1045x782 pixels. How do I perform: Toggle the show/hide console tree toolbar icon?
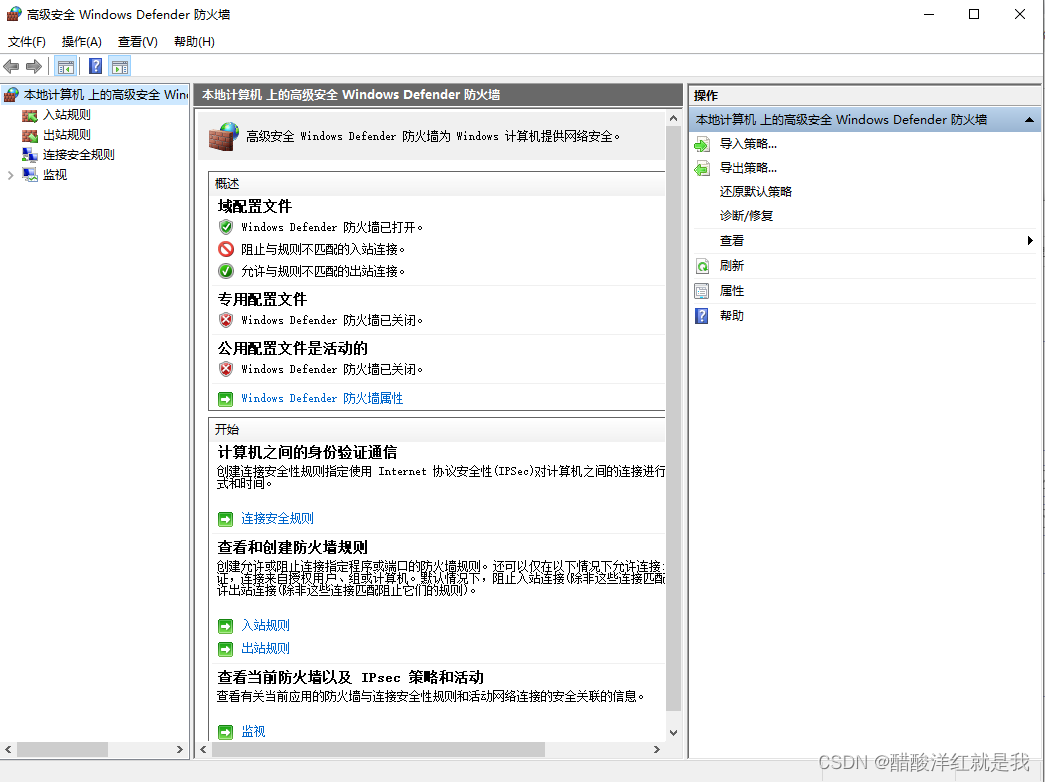click(x=65, y=66)
